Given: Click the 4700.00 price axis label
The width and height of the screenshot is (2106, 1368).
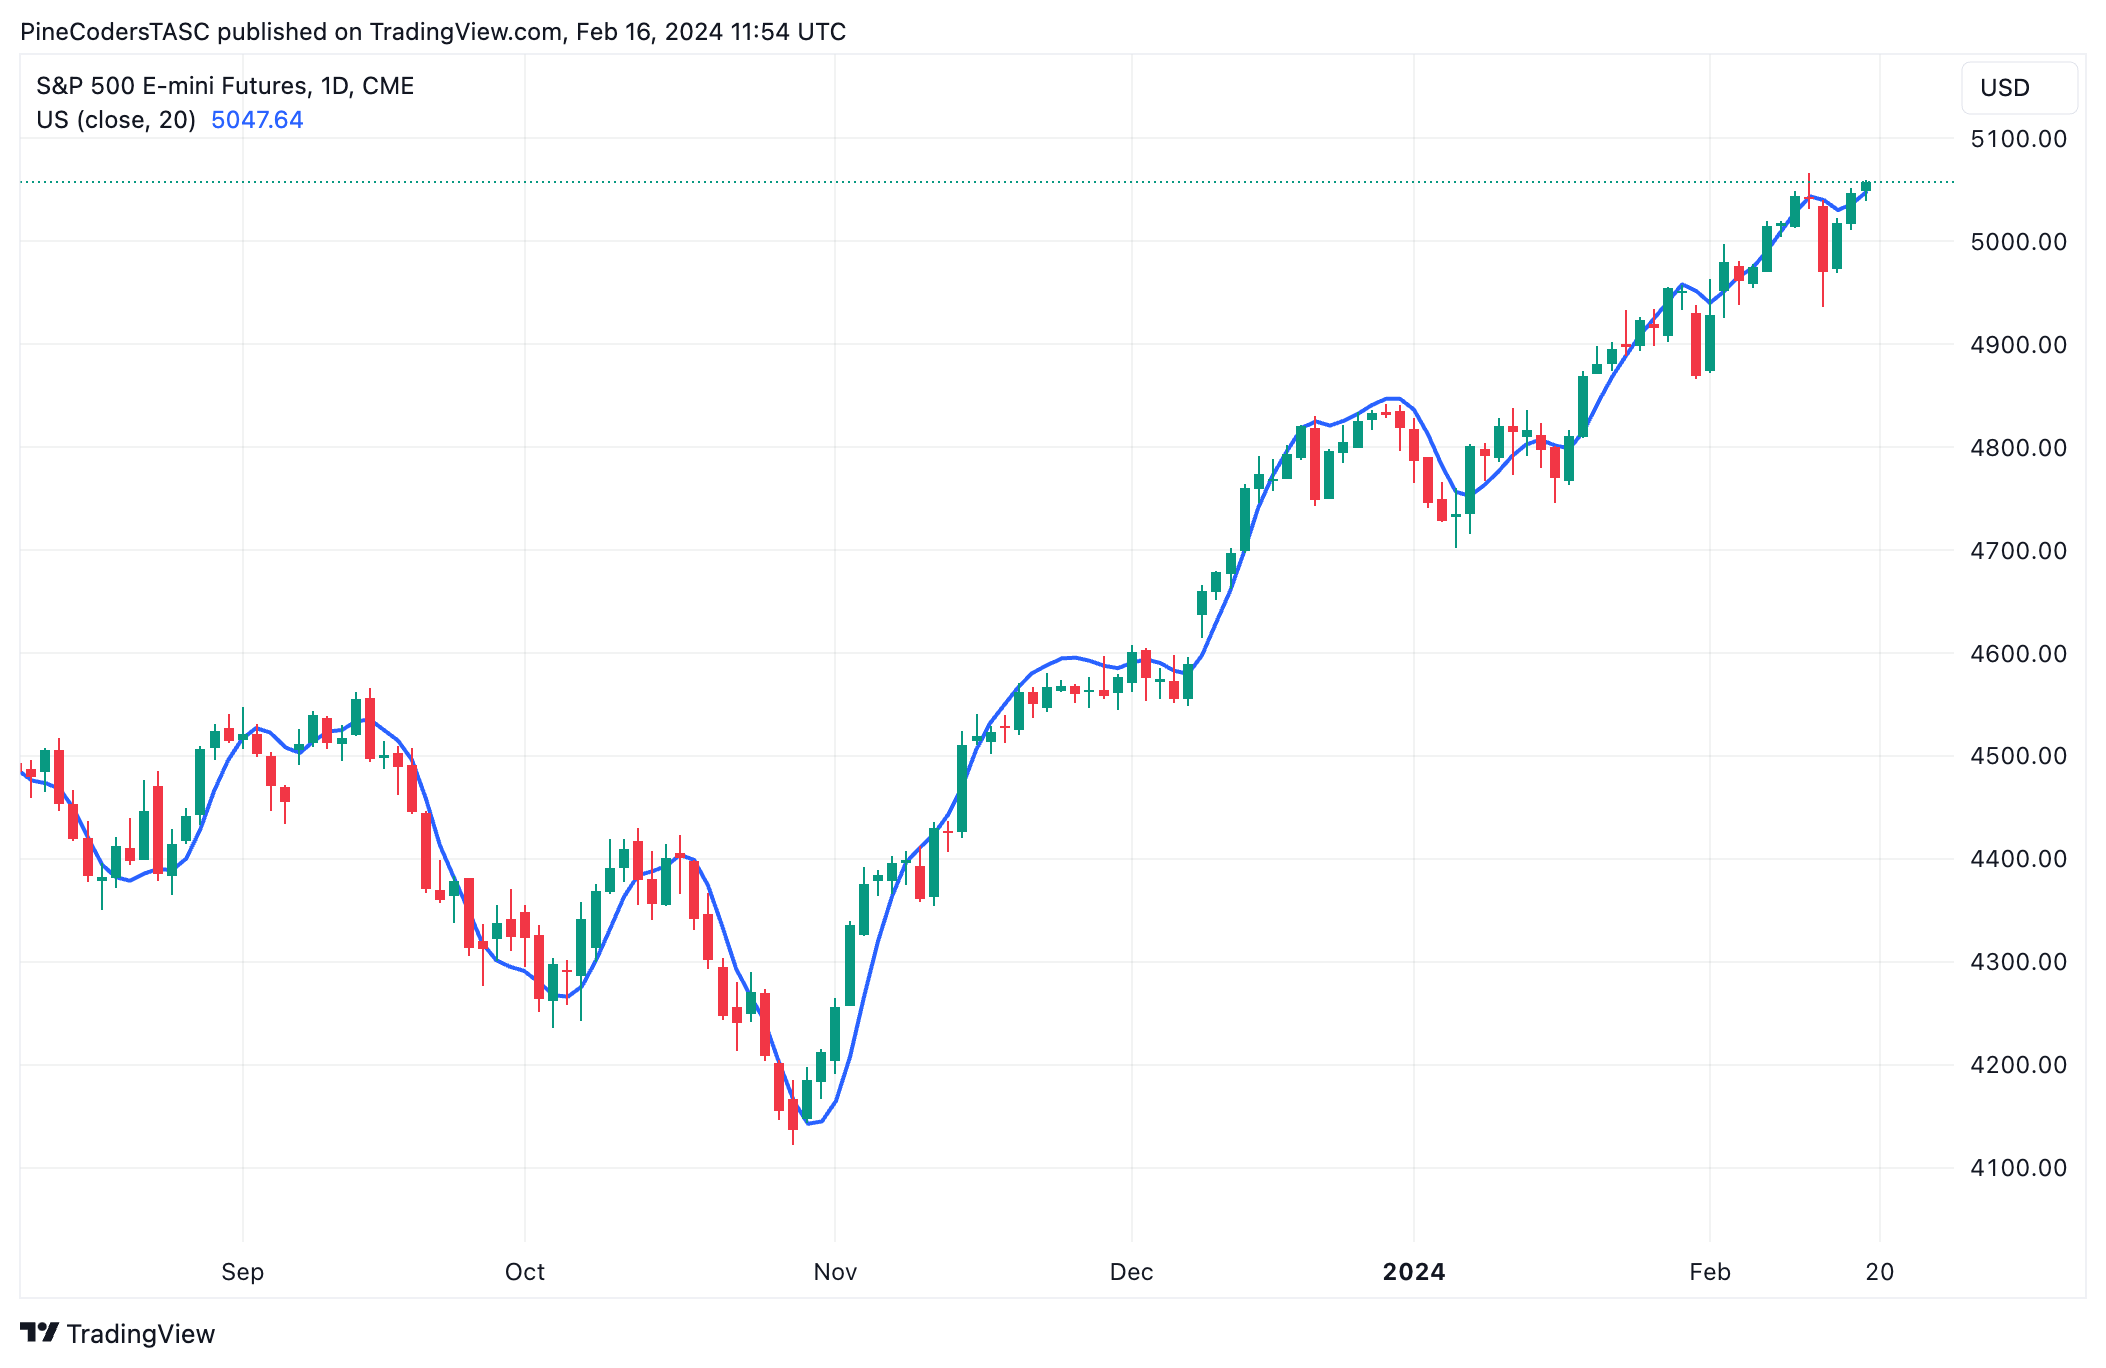Looking at the screenshot, I should pos(2018,551).
